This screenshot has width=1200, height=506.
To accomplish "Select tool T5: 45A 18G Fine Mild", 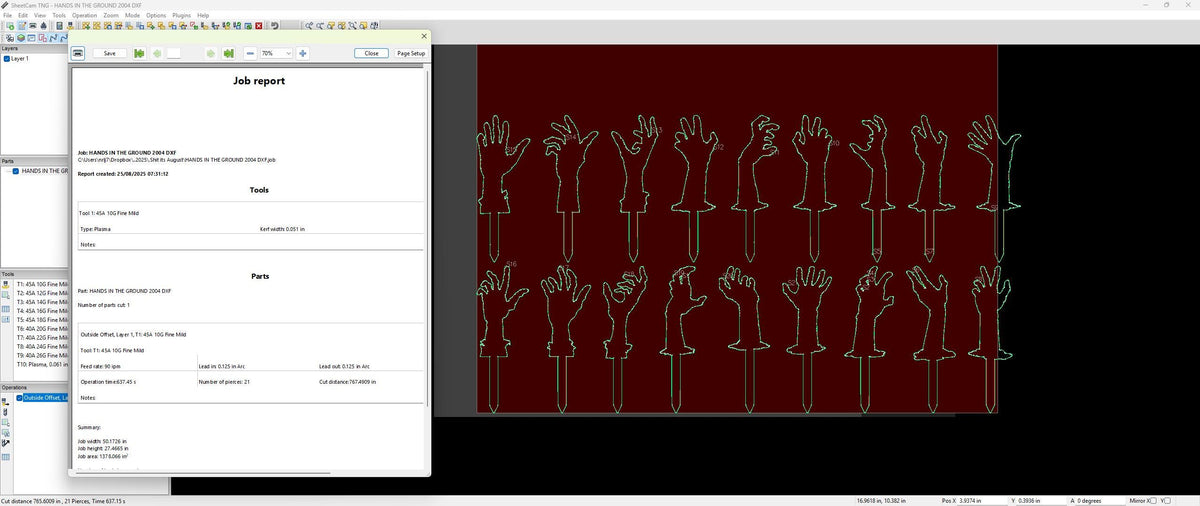I will (x=42, y=319).
